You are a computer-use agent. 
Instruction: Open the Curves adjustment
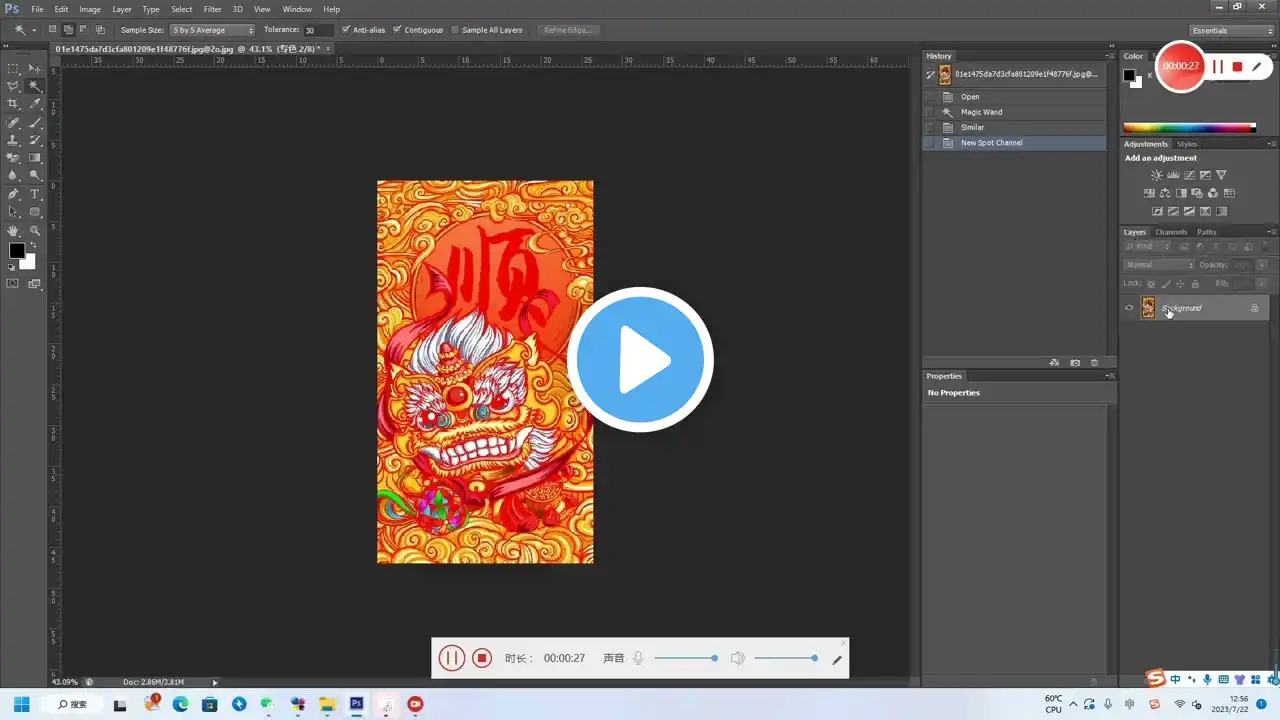click(x=1189, y=174)
